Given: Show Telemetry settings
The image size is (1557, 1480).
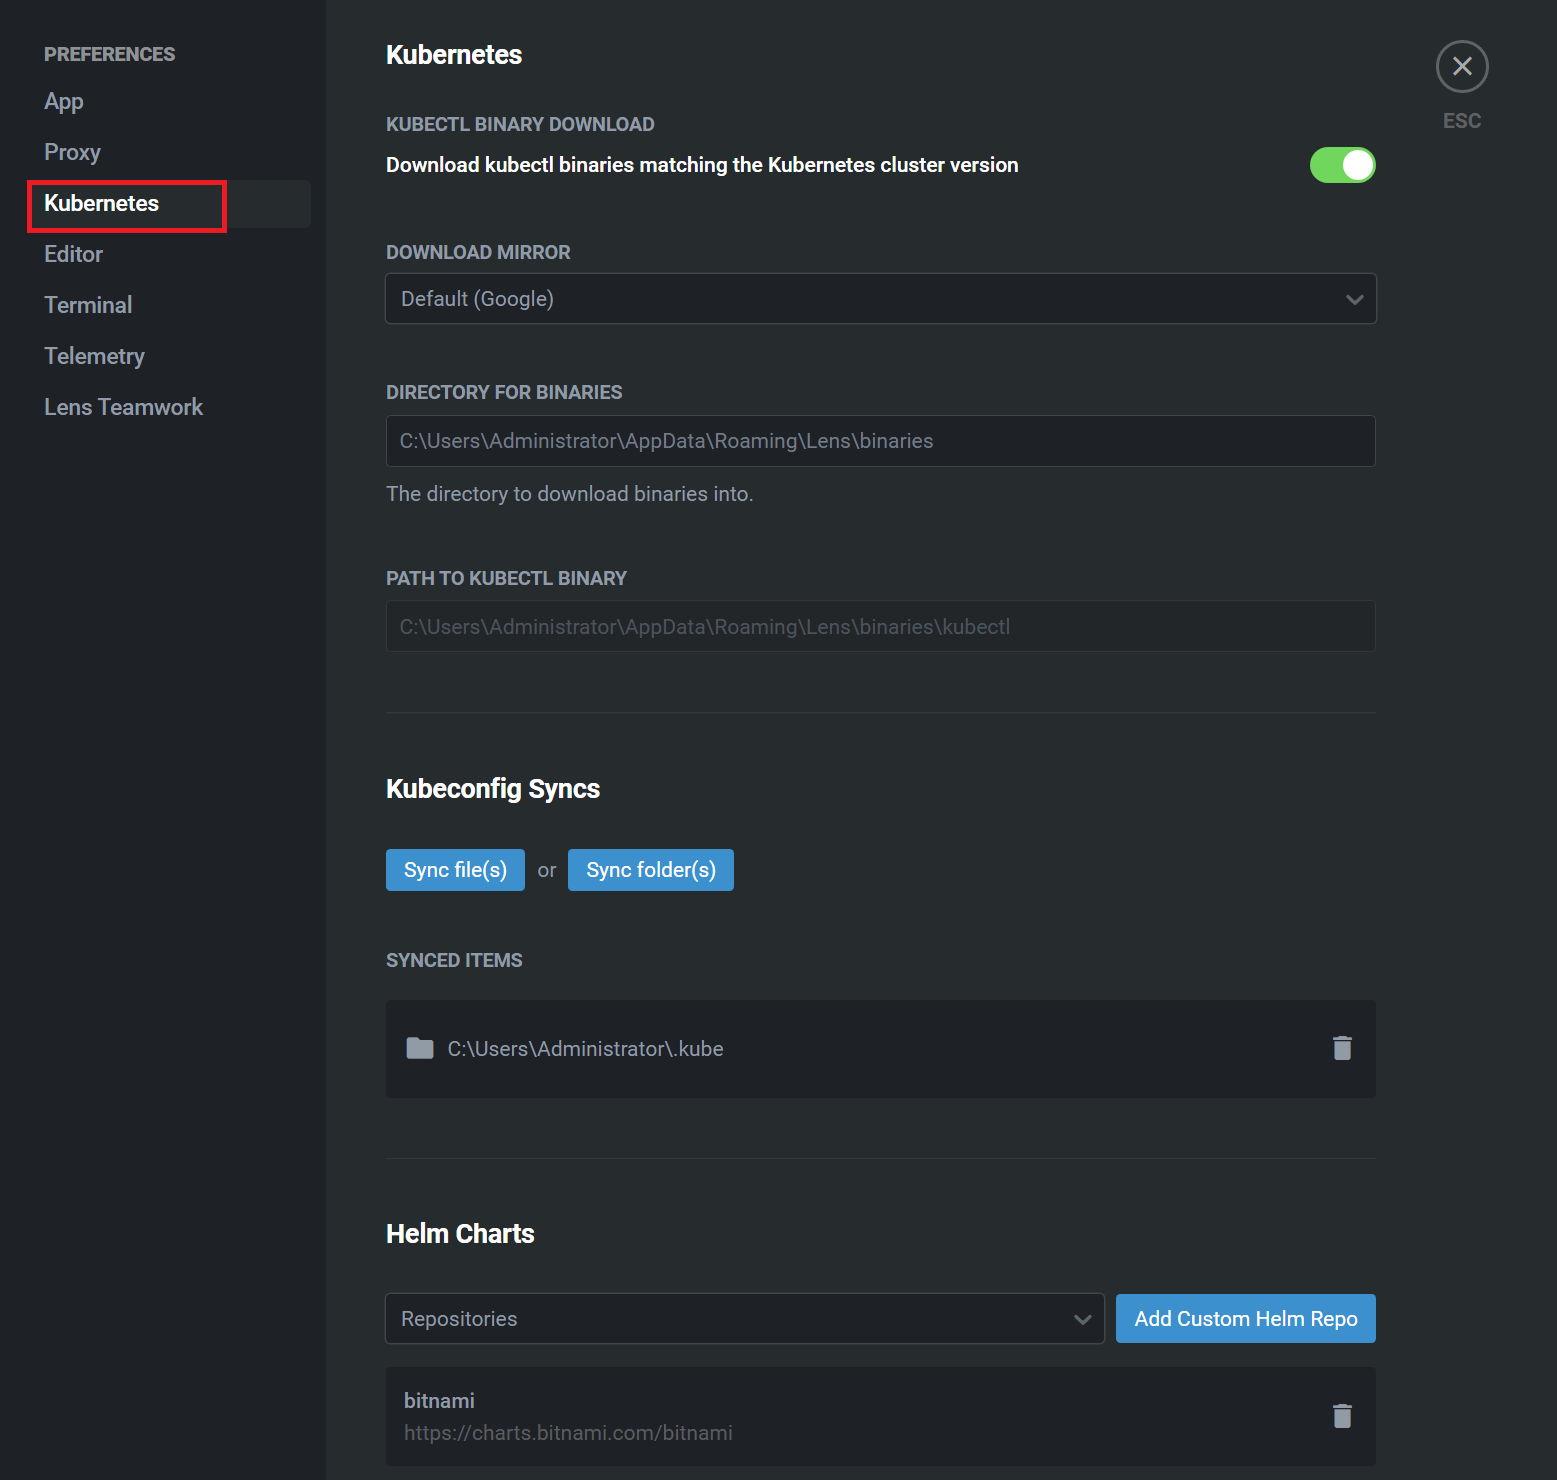Looking at the screenshot, I should pos(94,357).
